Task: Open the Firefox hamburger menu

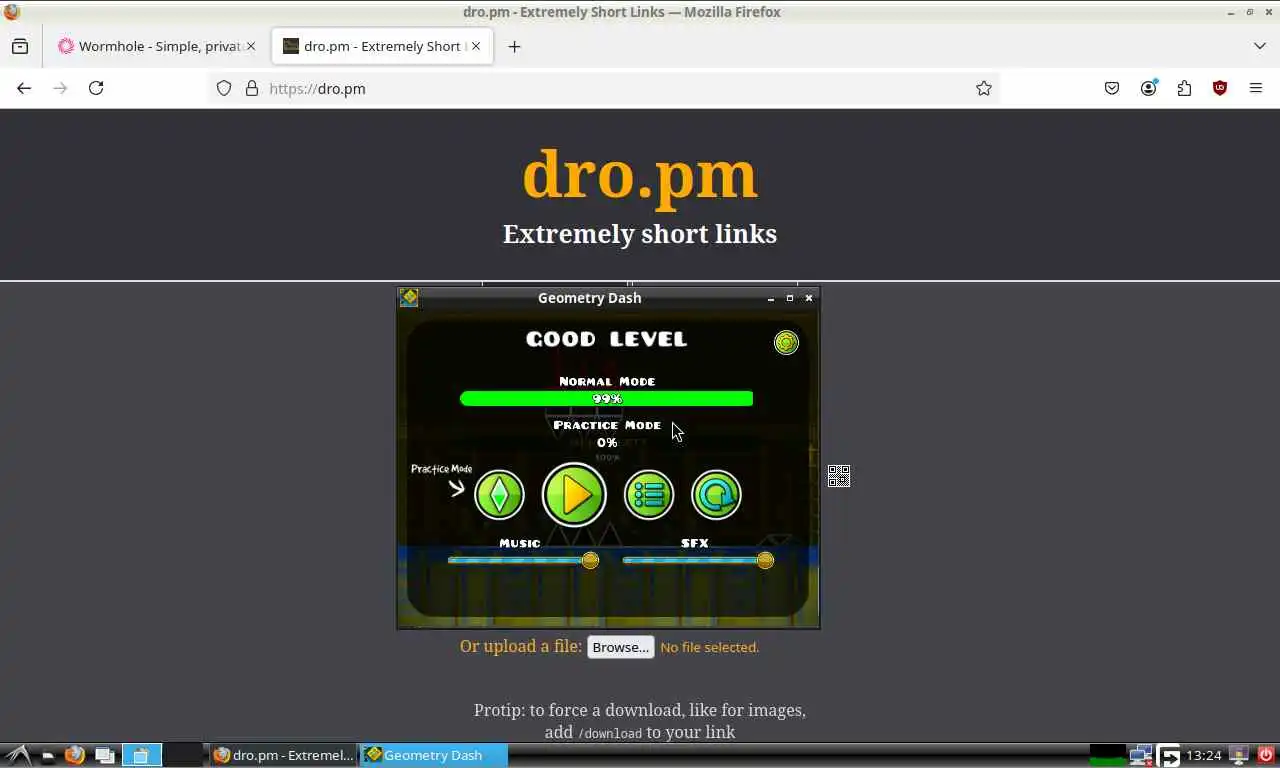Action: pos(1256,88)
